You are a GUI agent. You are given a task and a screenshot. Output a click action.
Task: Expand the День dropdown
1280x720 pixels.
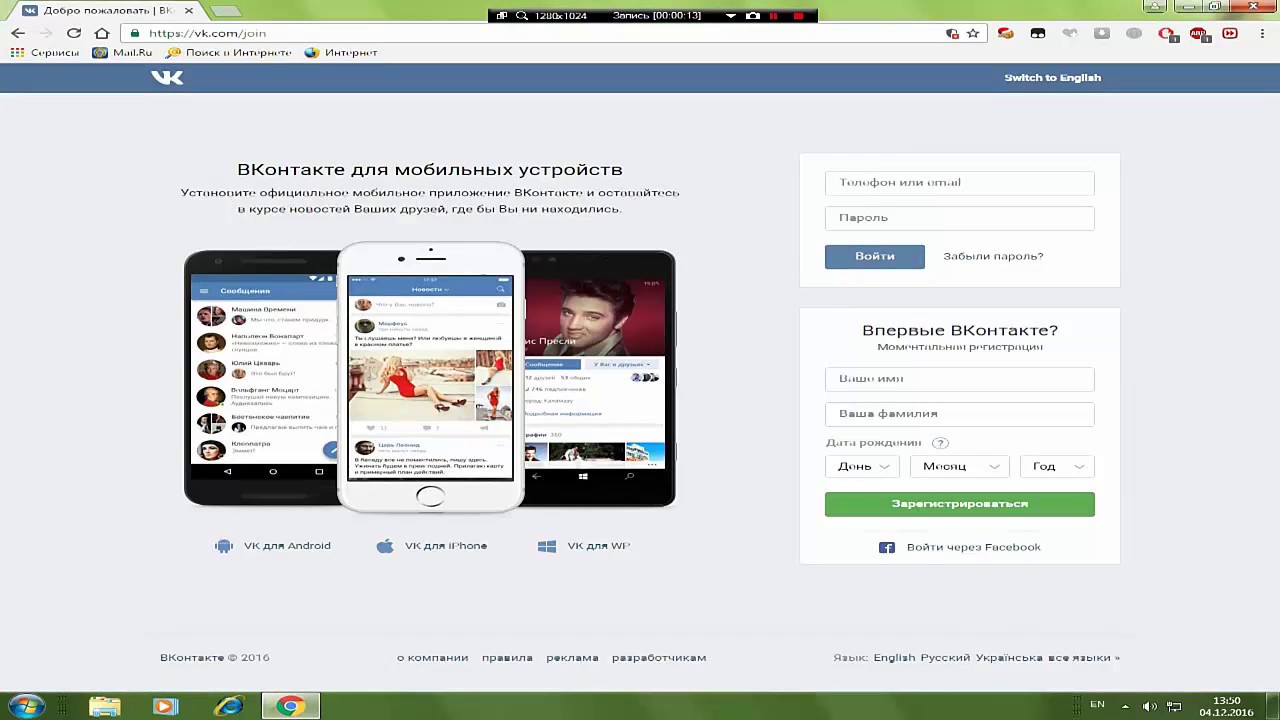tap(863, 466)
